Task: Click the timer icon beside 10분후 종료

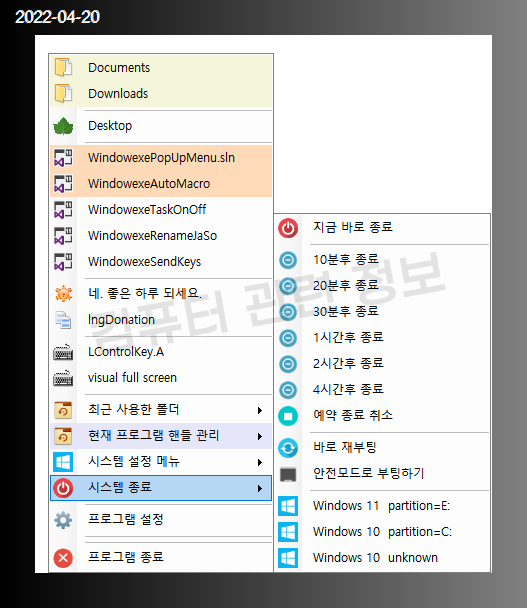Action: pyautogui.click(x=288, y=260)
